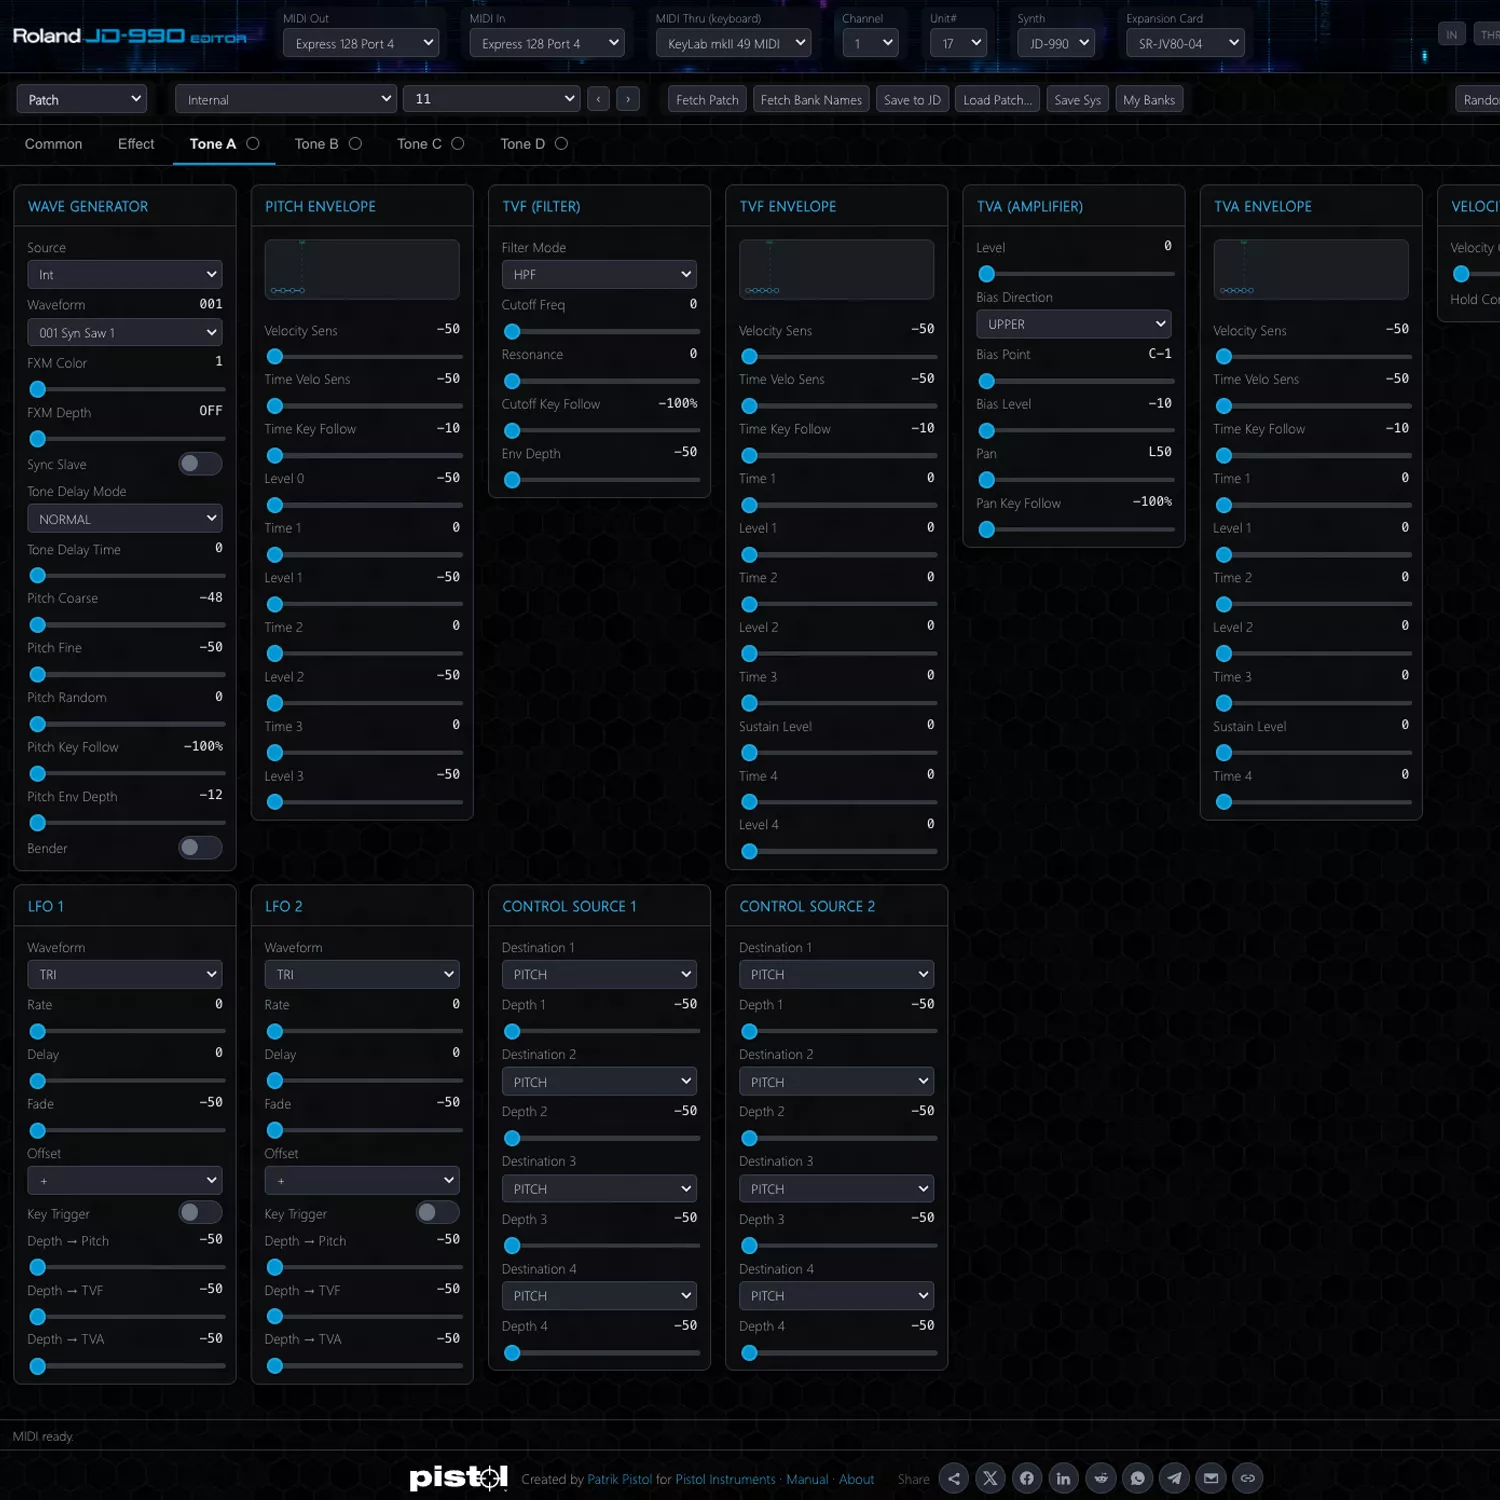Open the Unit# dropdown
Image resolution: width=1500 pixels, height=1500 pixels.
(x=958, y=43)
